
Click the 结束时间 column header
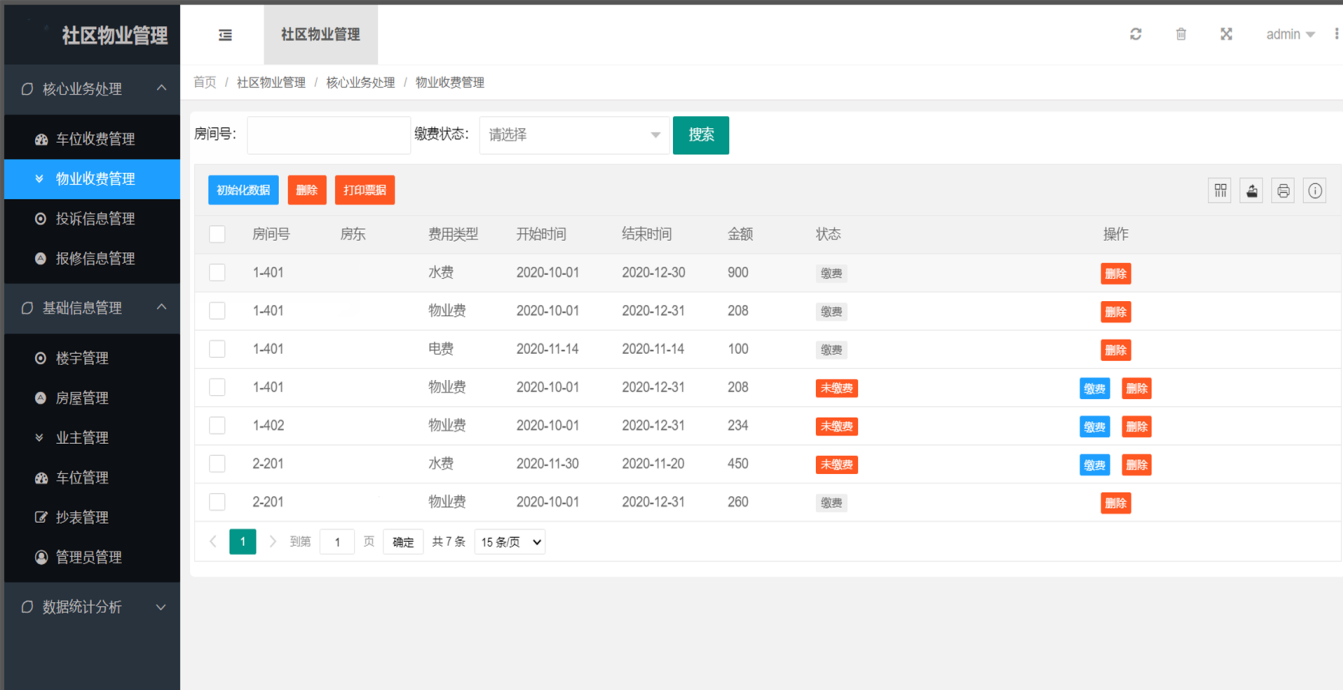(647, 234)
